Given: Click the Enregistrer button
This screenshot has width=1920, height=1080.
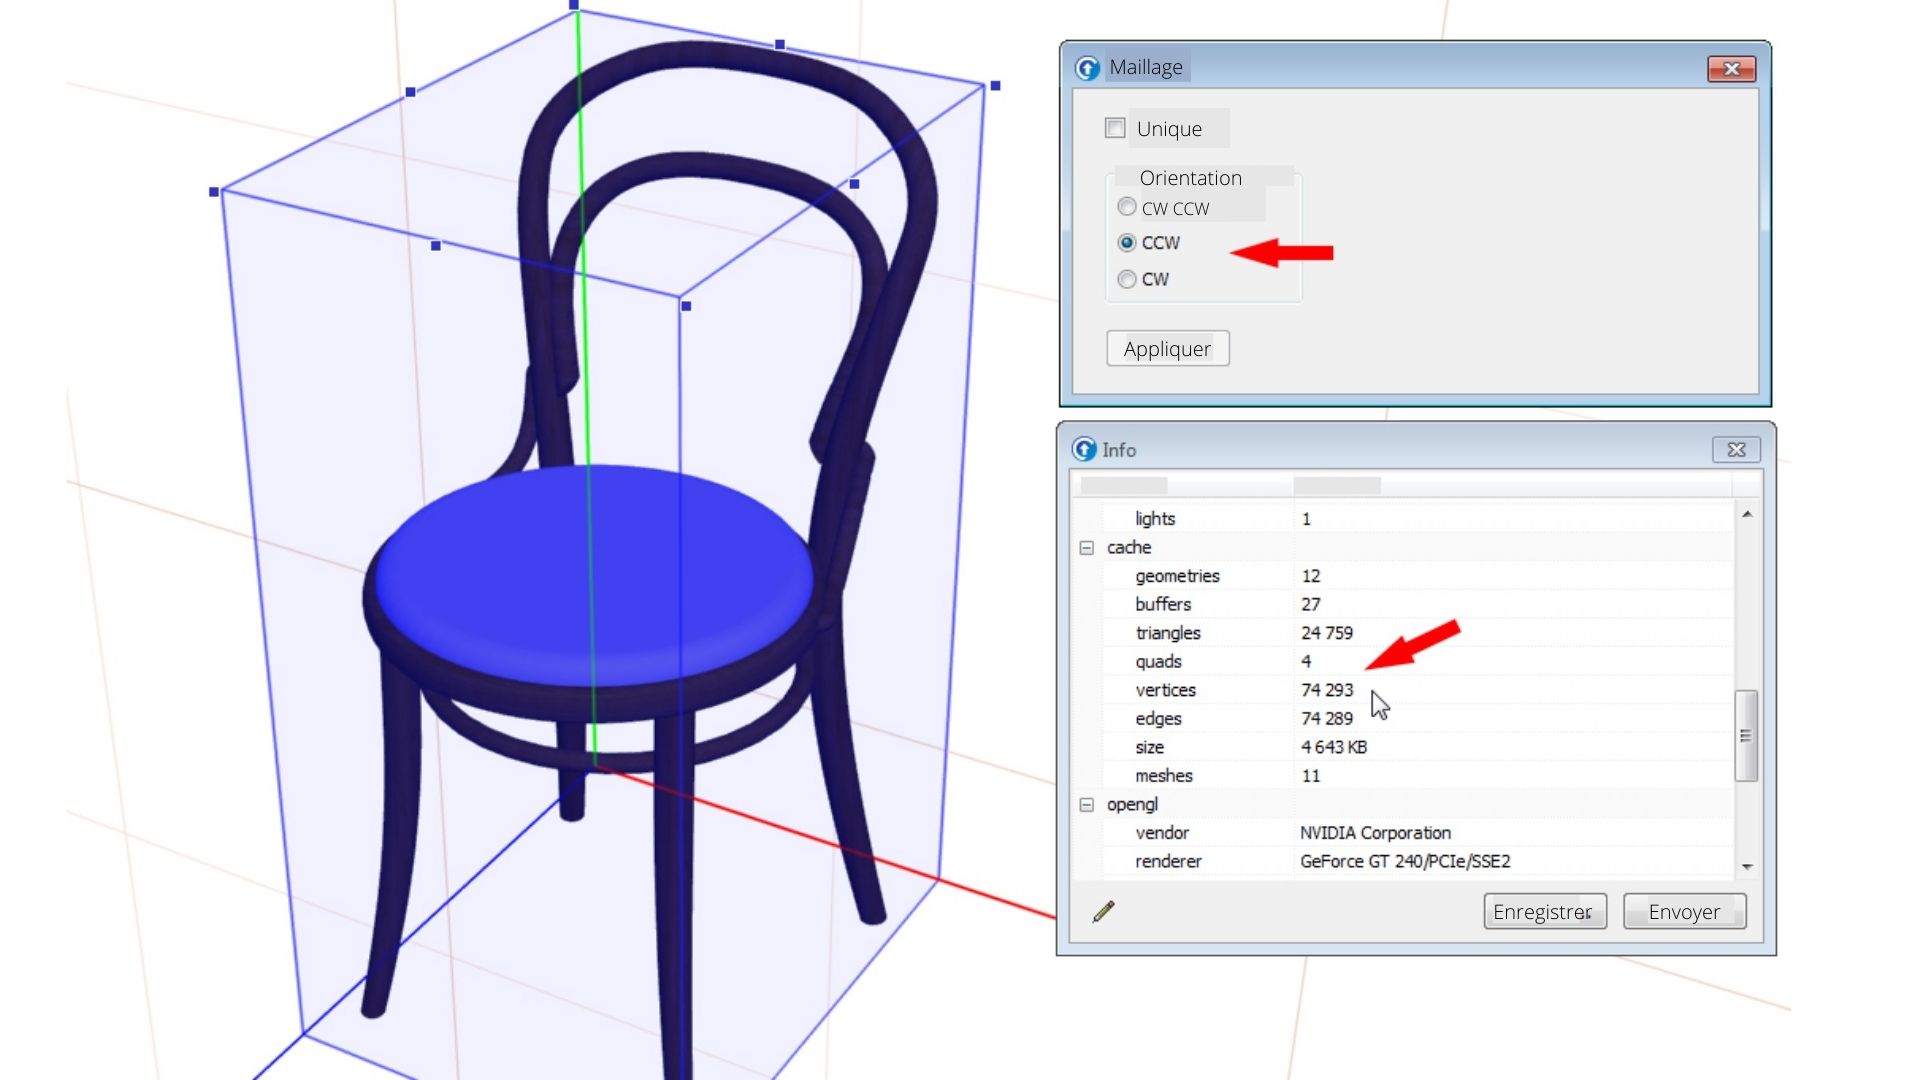Looking at the screenshot, I should (1544, 911).
